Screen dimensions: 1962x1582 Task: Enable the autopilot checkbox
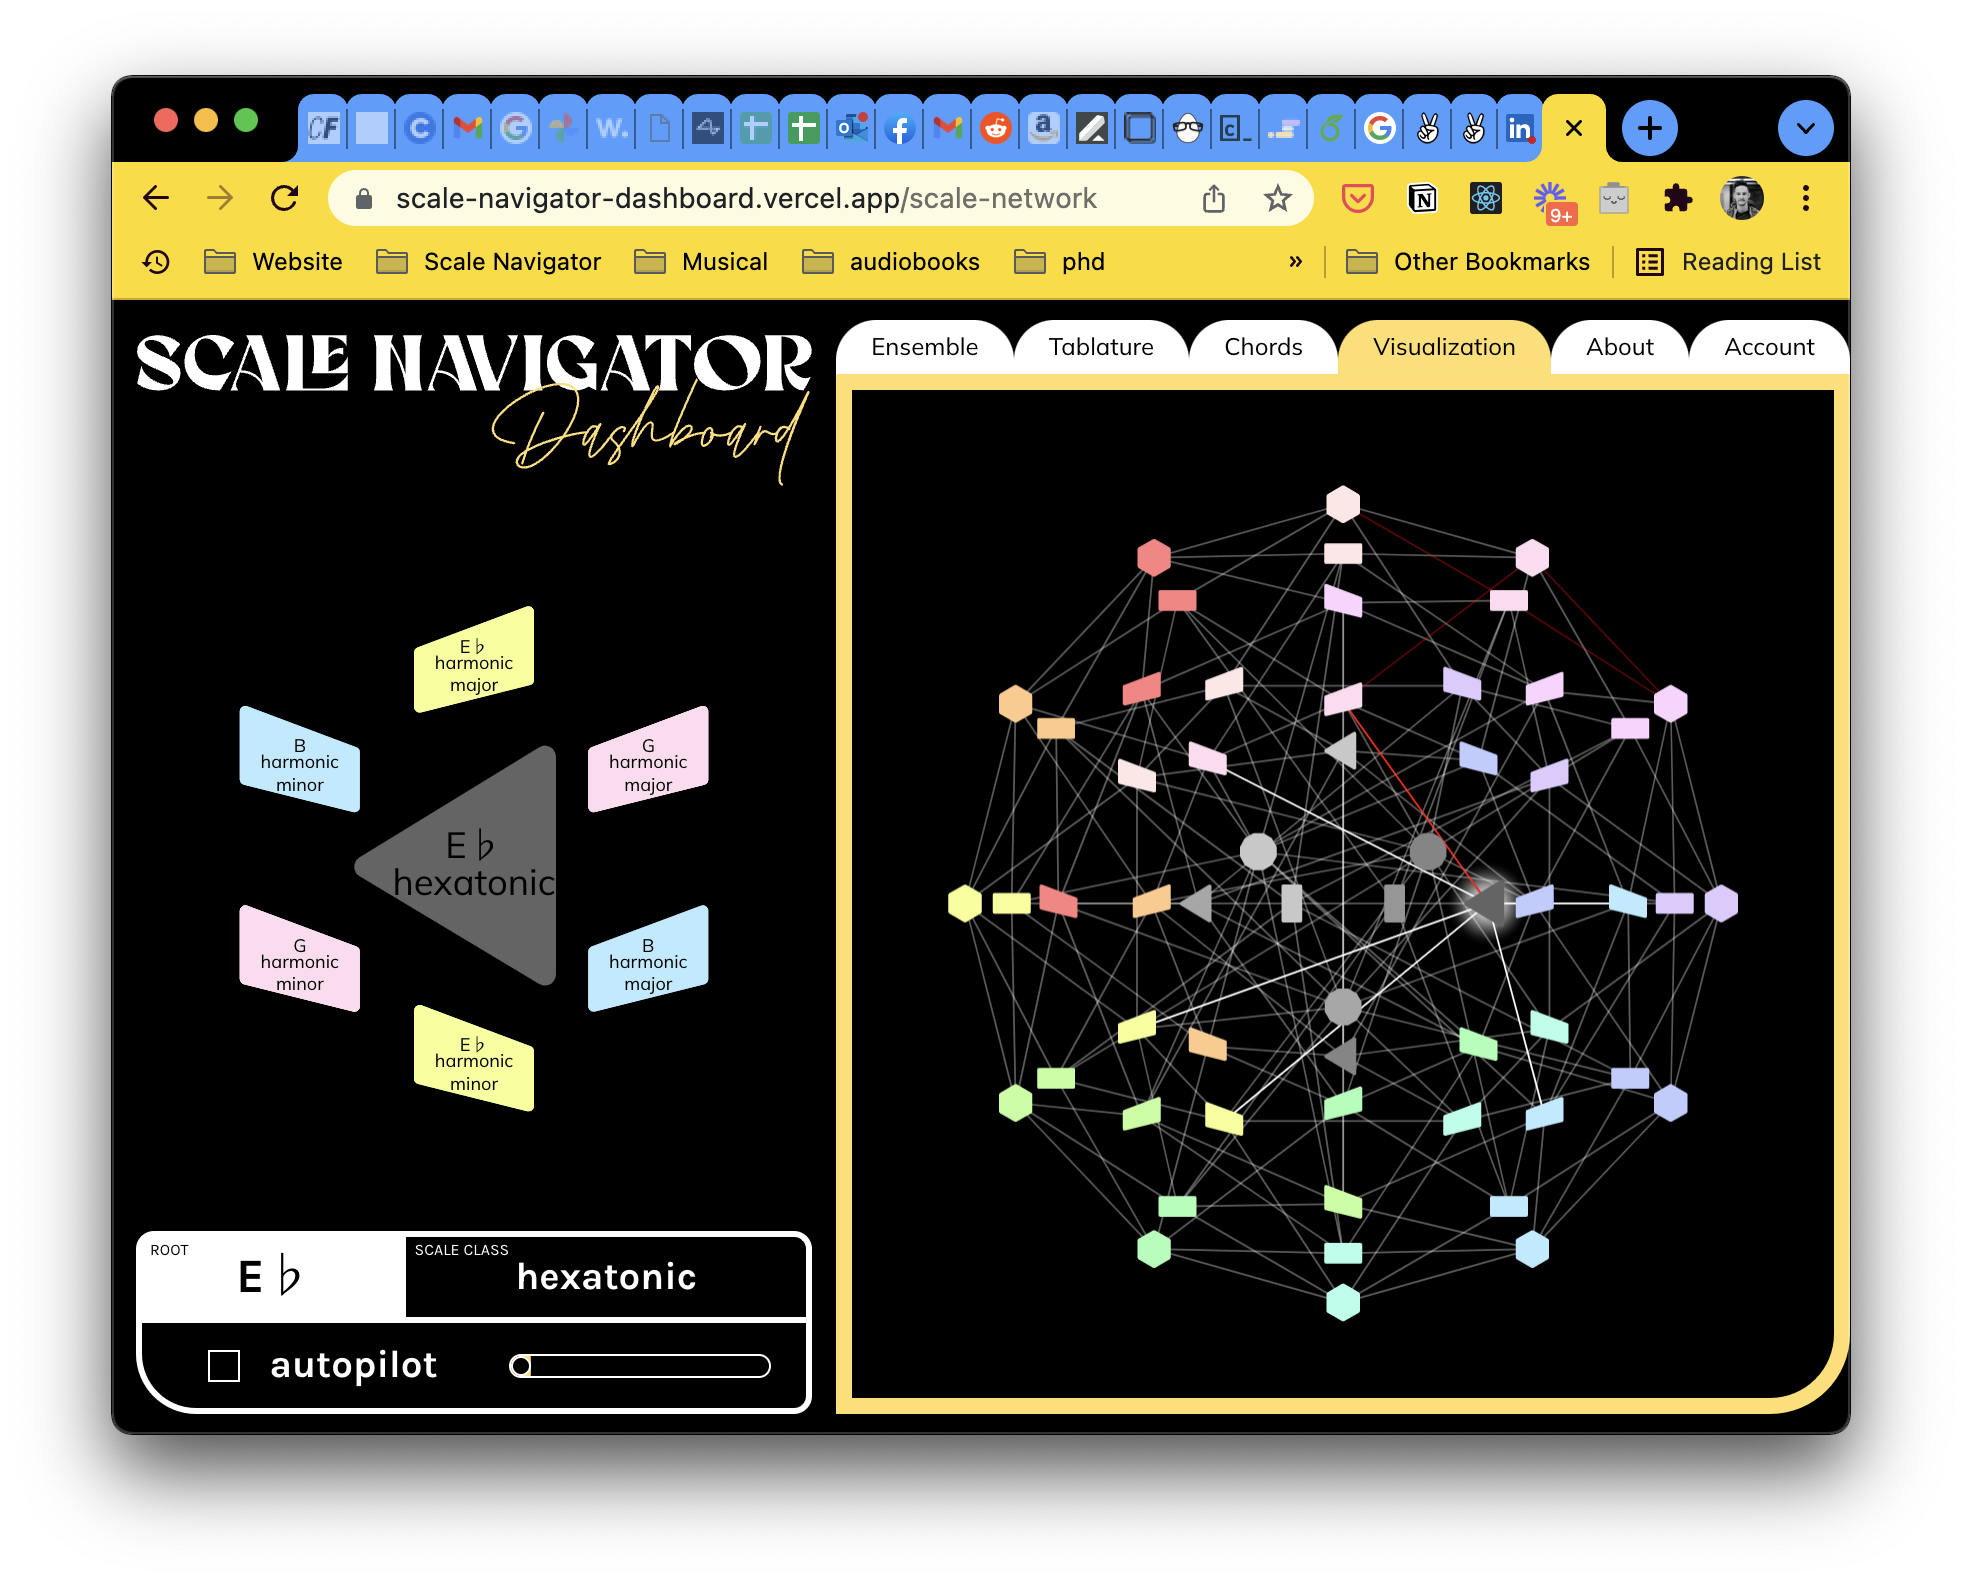[x=224, y=1366]
